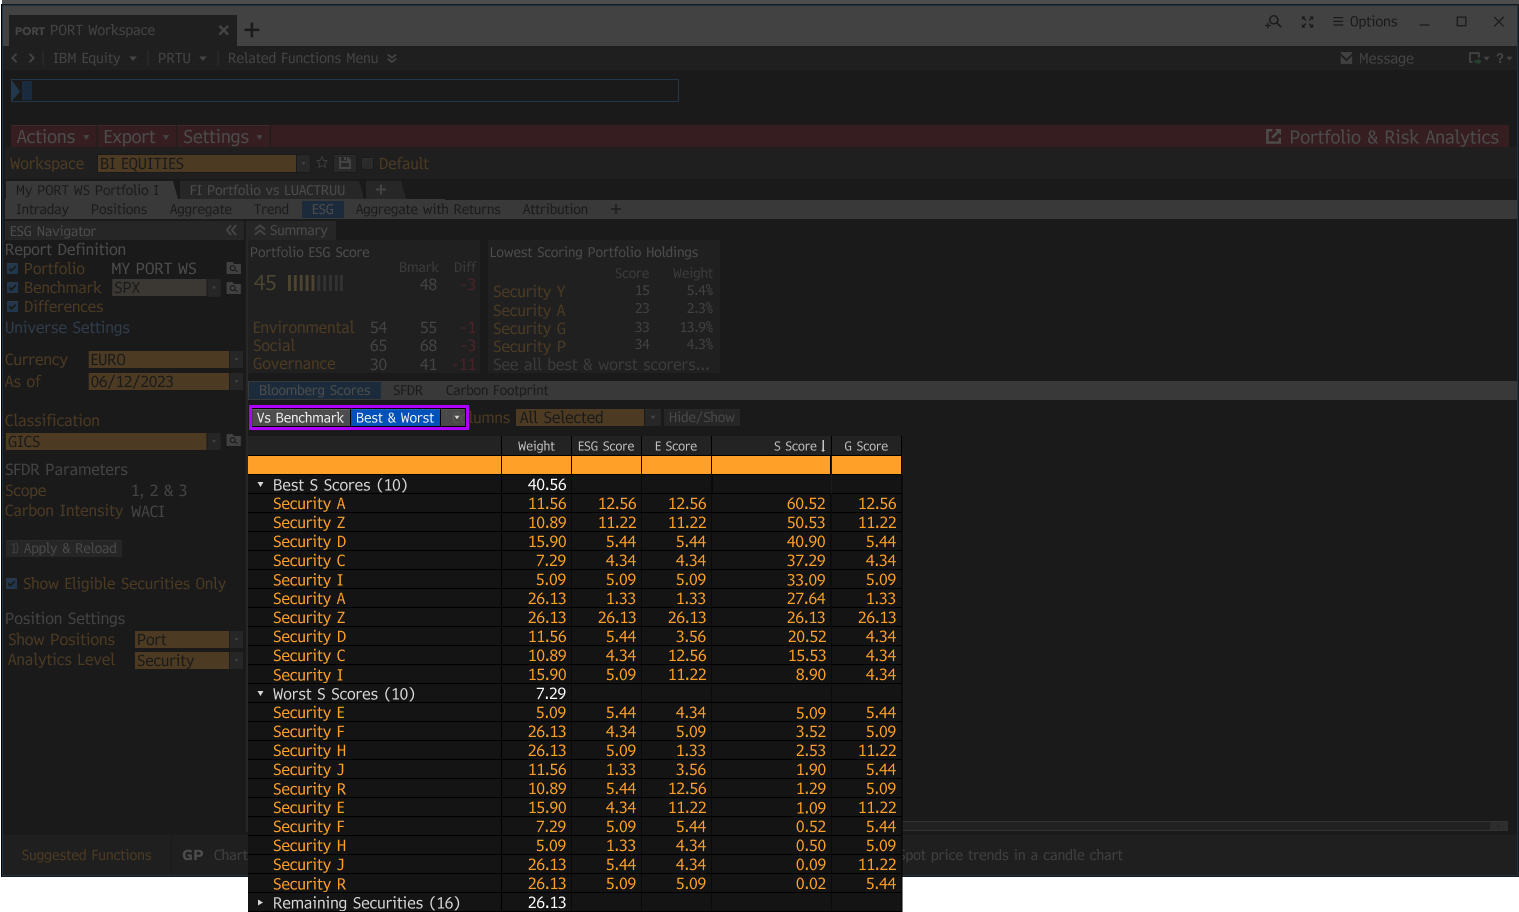Open the Actions menu
The height and width of the screenshot is (912, 1519).
pos(53,137)
